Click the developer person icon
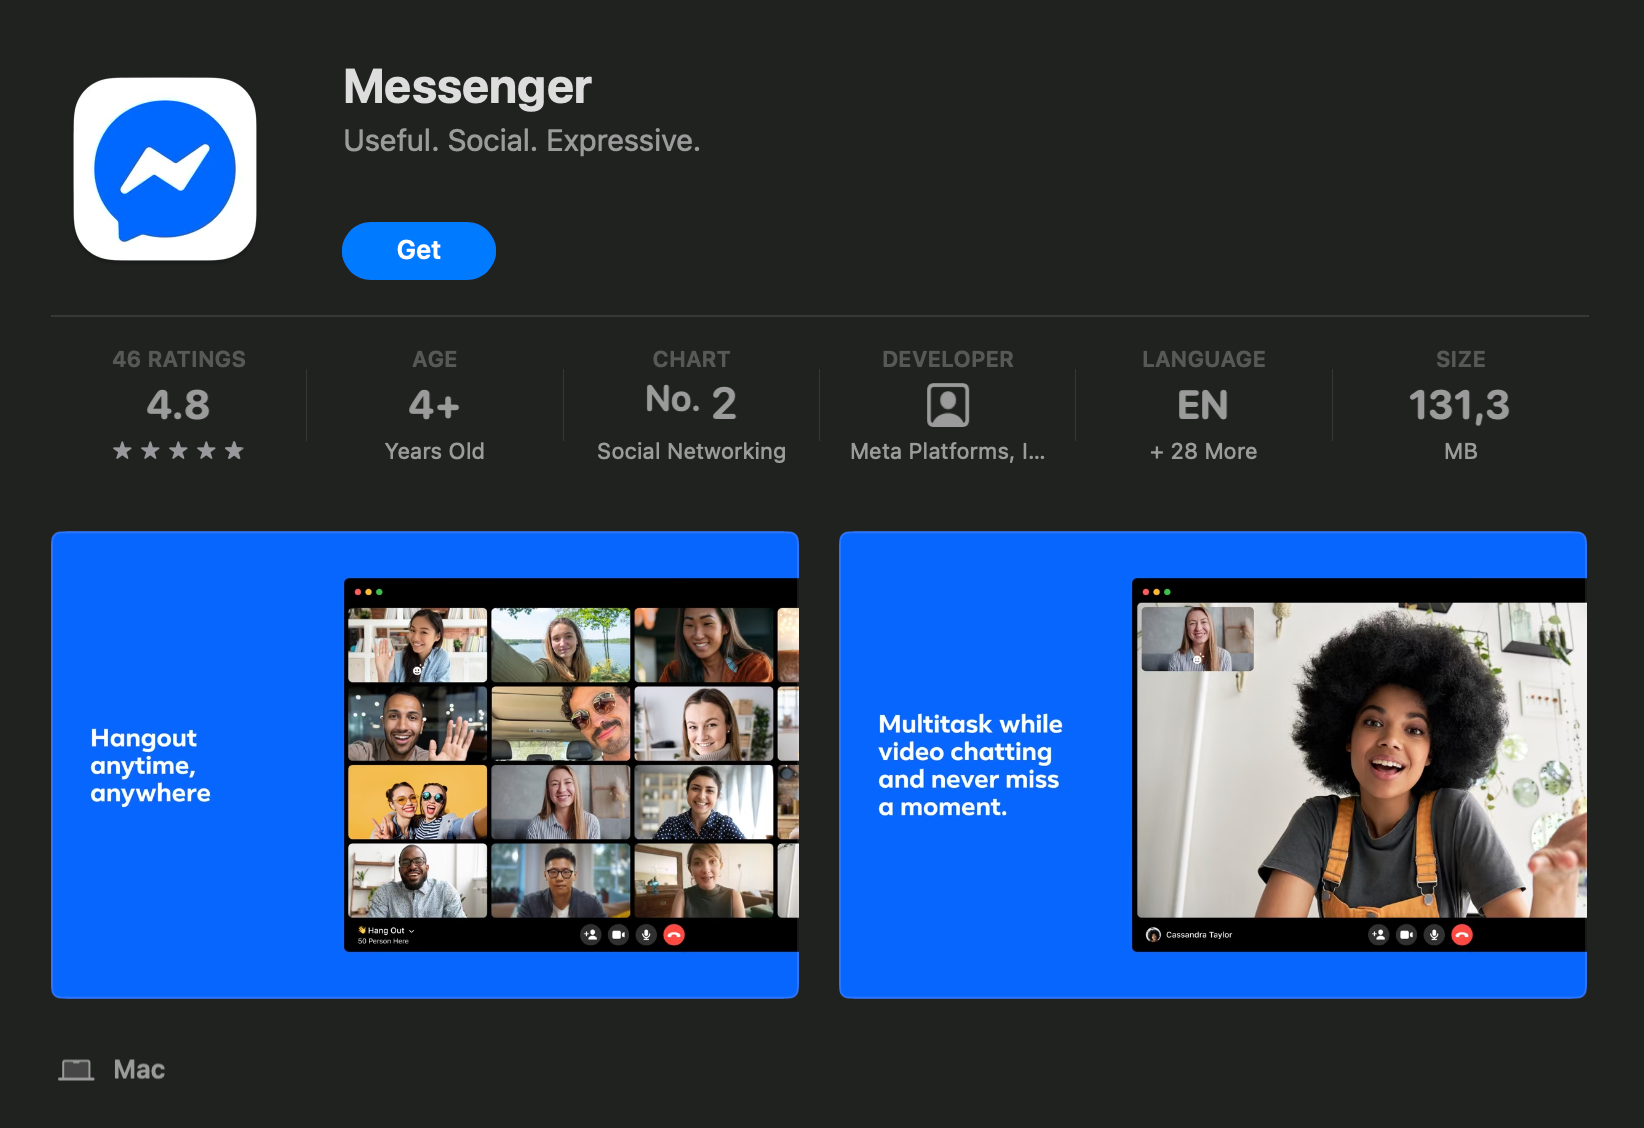1644x1128 pixels. tap(947, 405)
